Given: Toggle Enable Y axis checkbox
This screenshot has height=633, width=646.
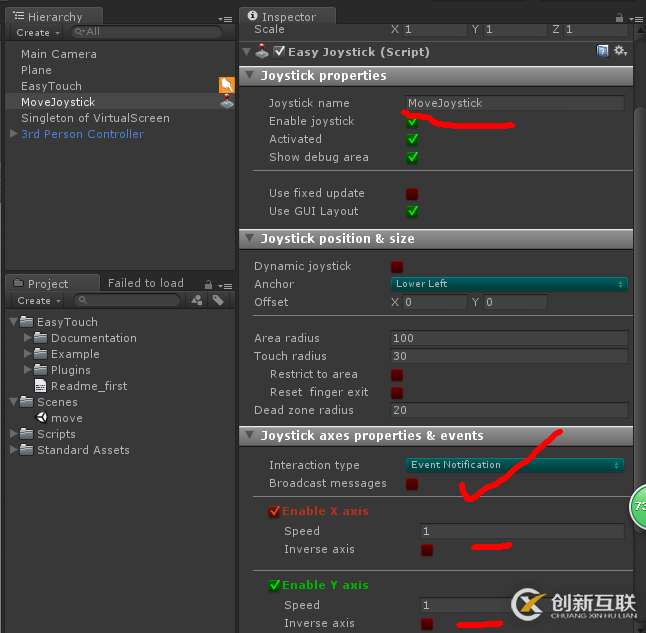Looking at the screenshot, I should pos(274,585).
